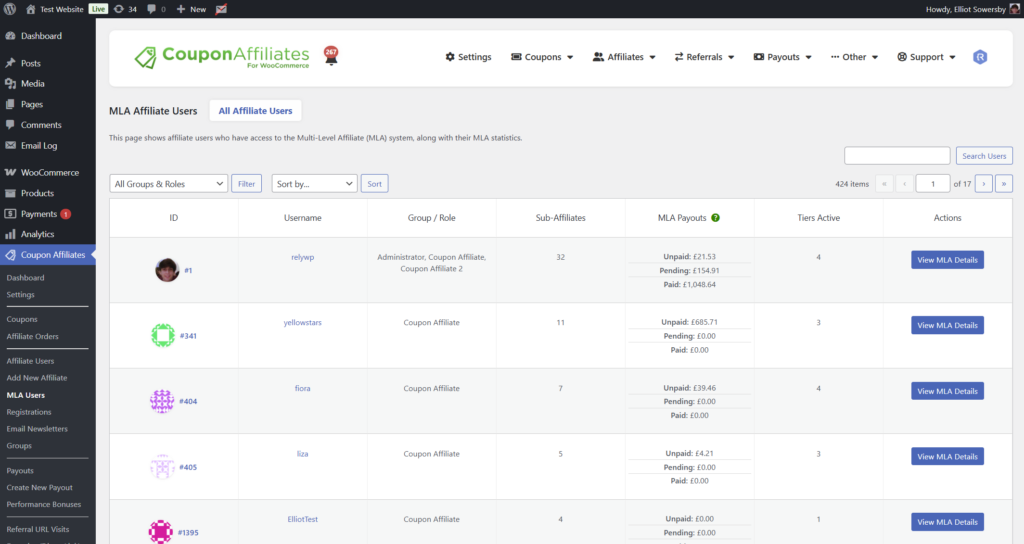The width and height of the screenshot is (1024, 544).
Task: Expand the Affiliates menu in header
Action: (x=624, y=57)
